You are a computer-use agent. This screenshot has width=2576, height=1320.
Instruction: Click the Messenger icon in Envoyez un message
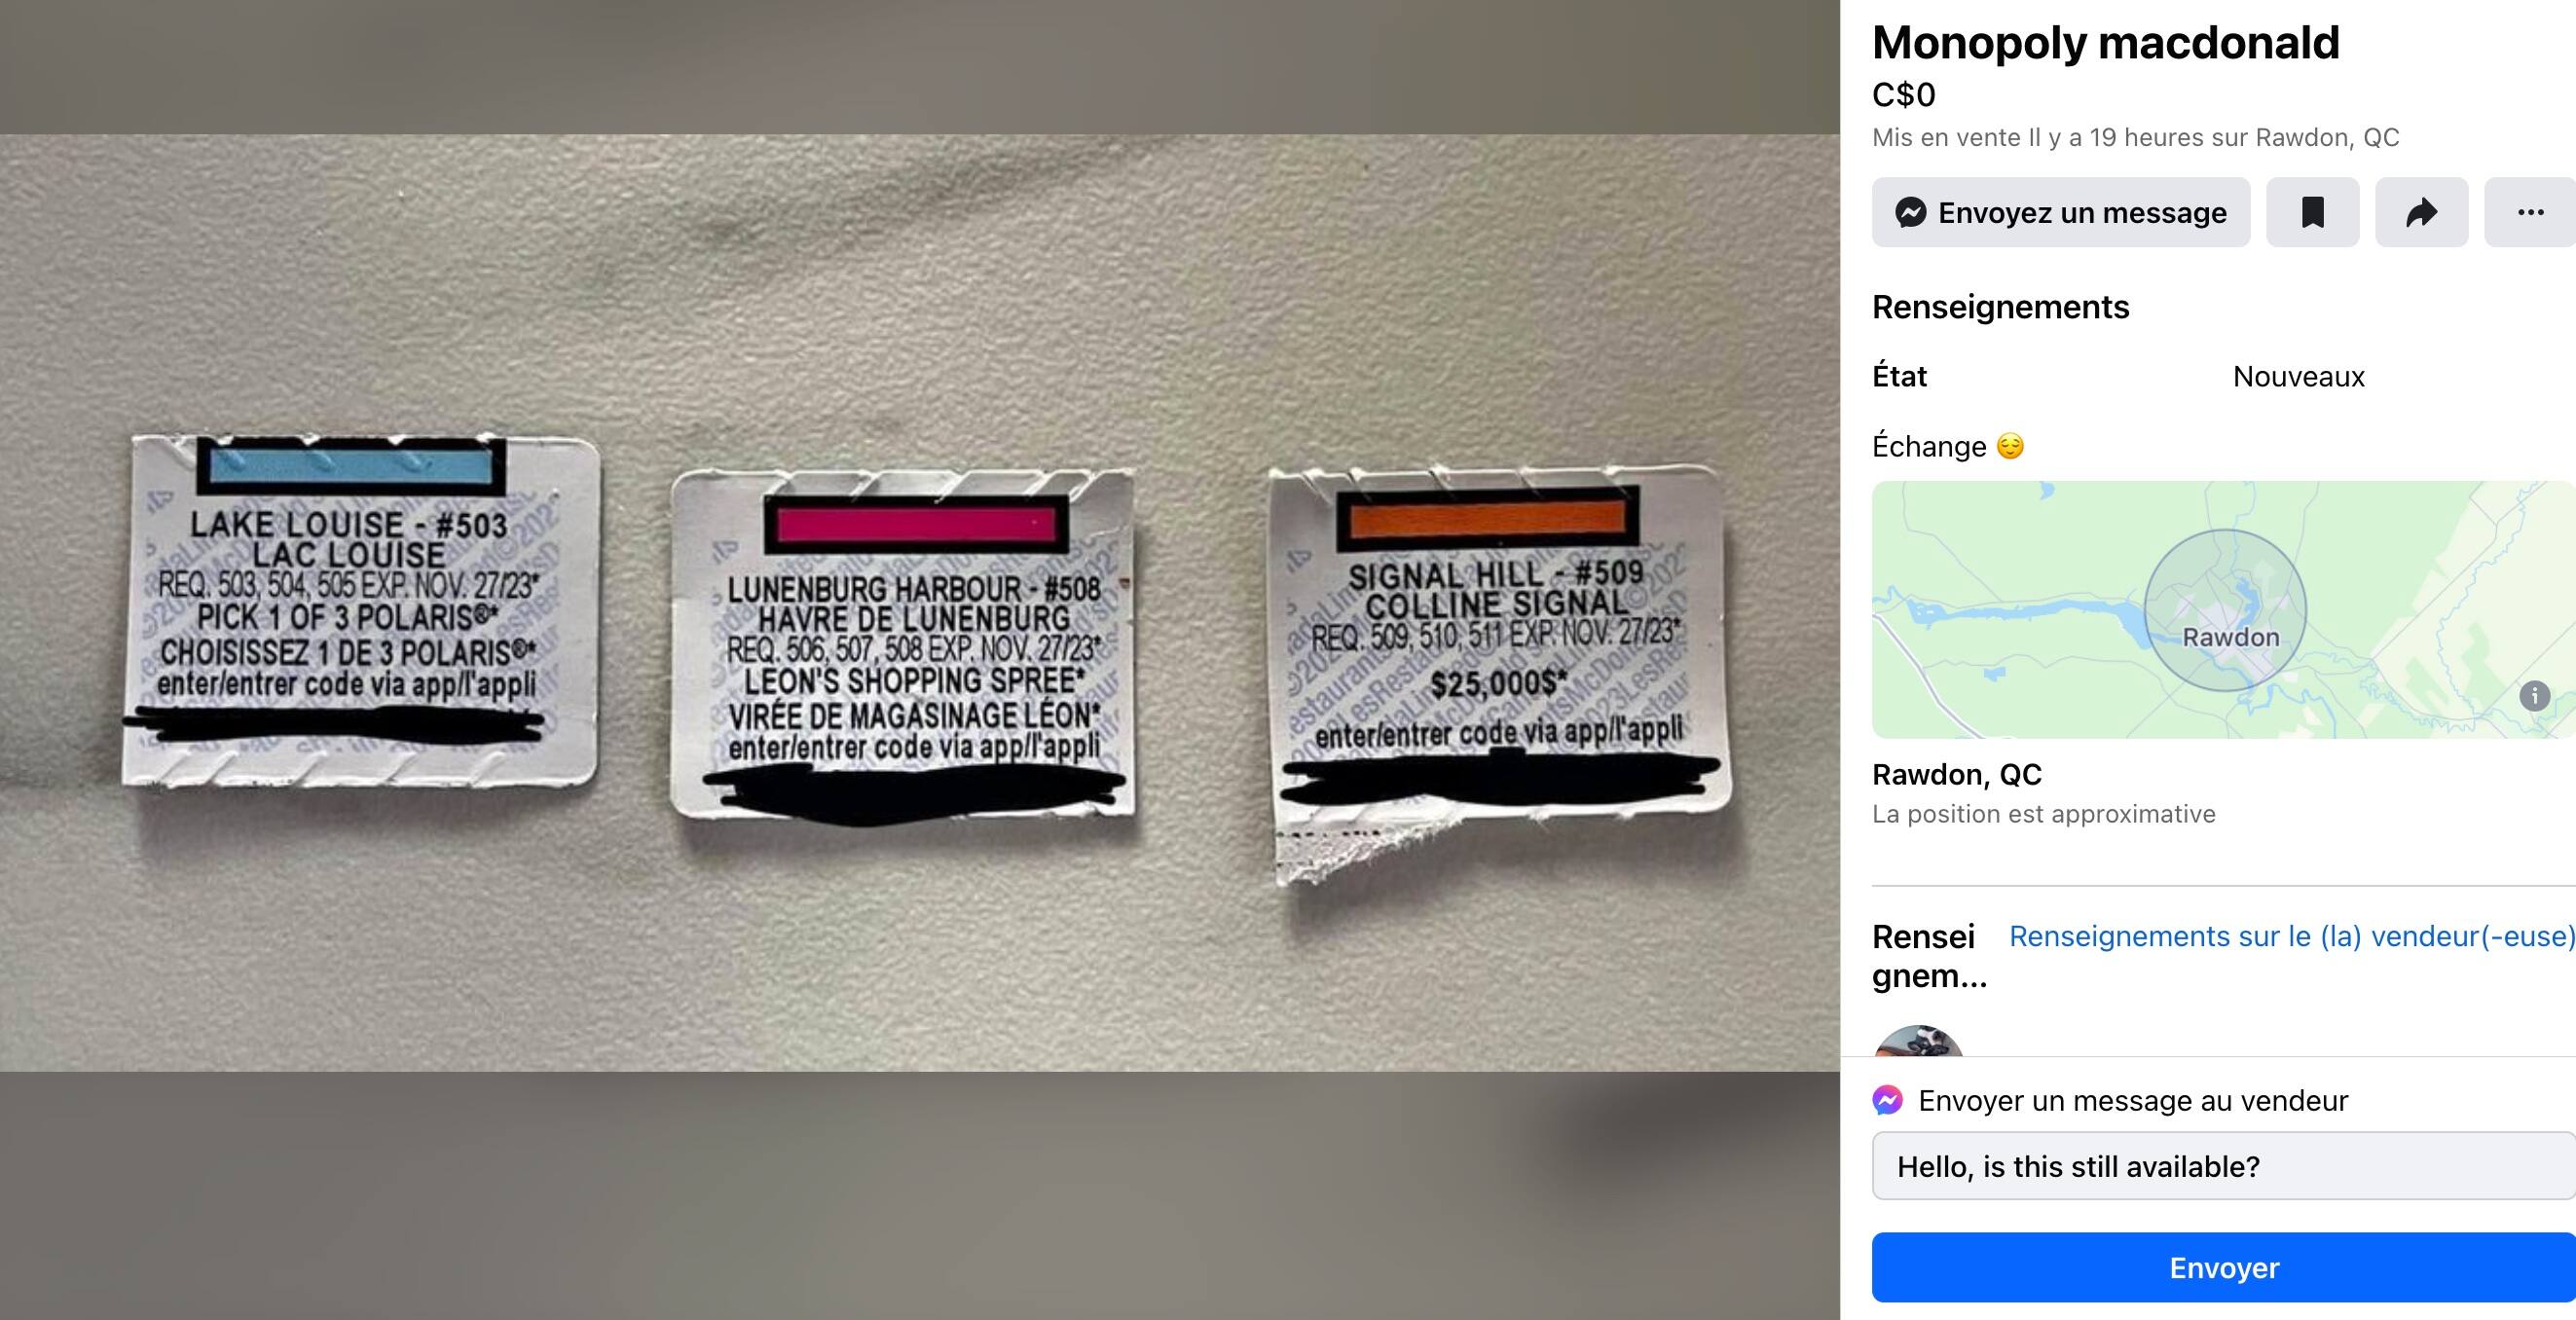point(1910,212)
